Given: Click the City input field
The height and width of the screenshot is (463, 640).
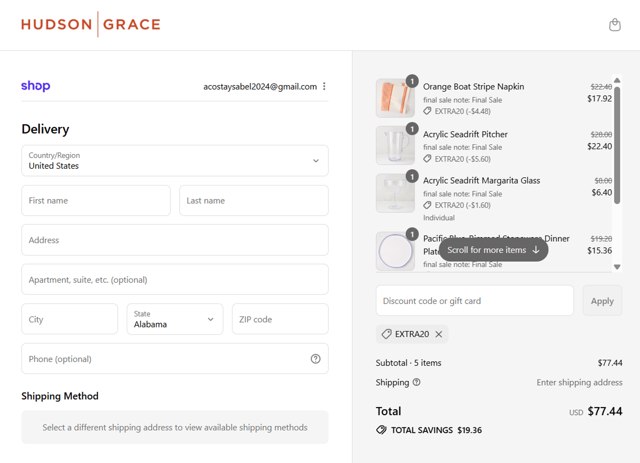Looking at the screenshot, I should tap(69, 319).
